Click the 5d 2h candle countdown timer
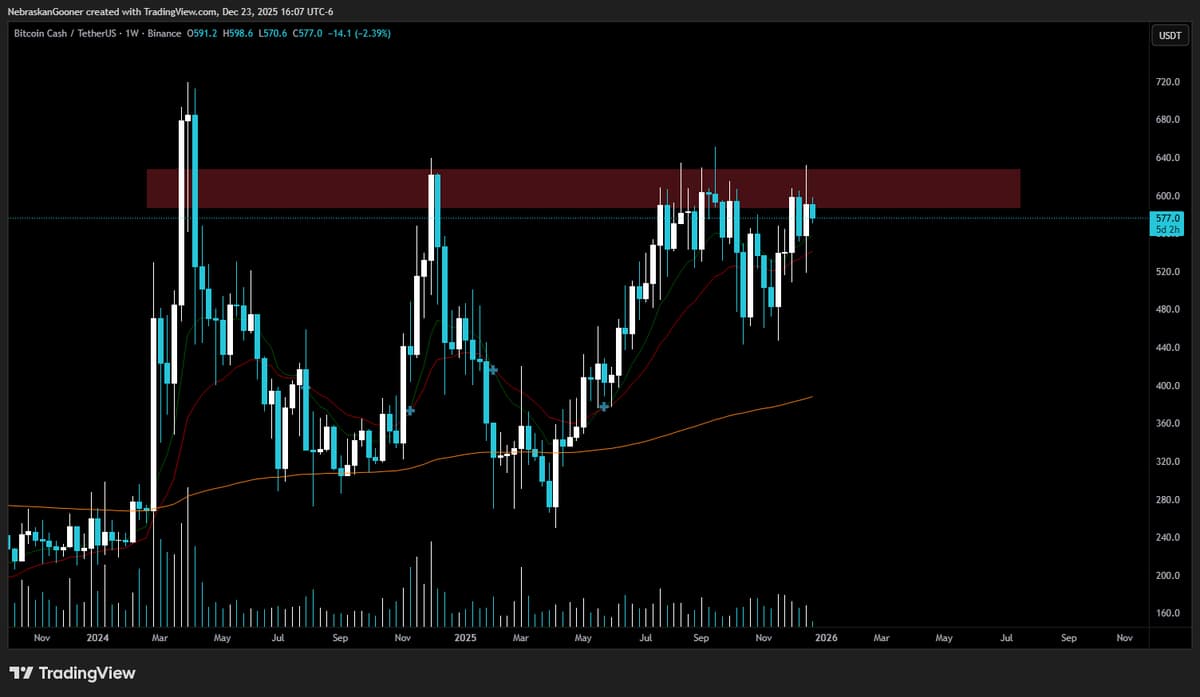1200x697 pixels. coord(1167,229)
